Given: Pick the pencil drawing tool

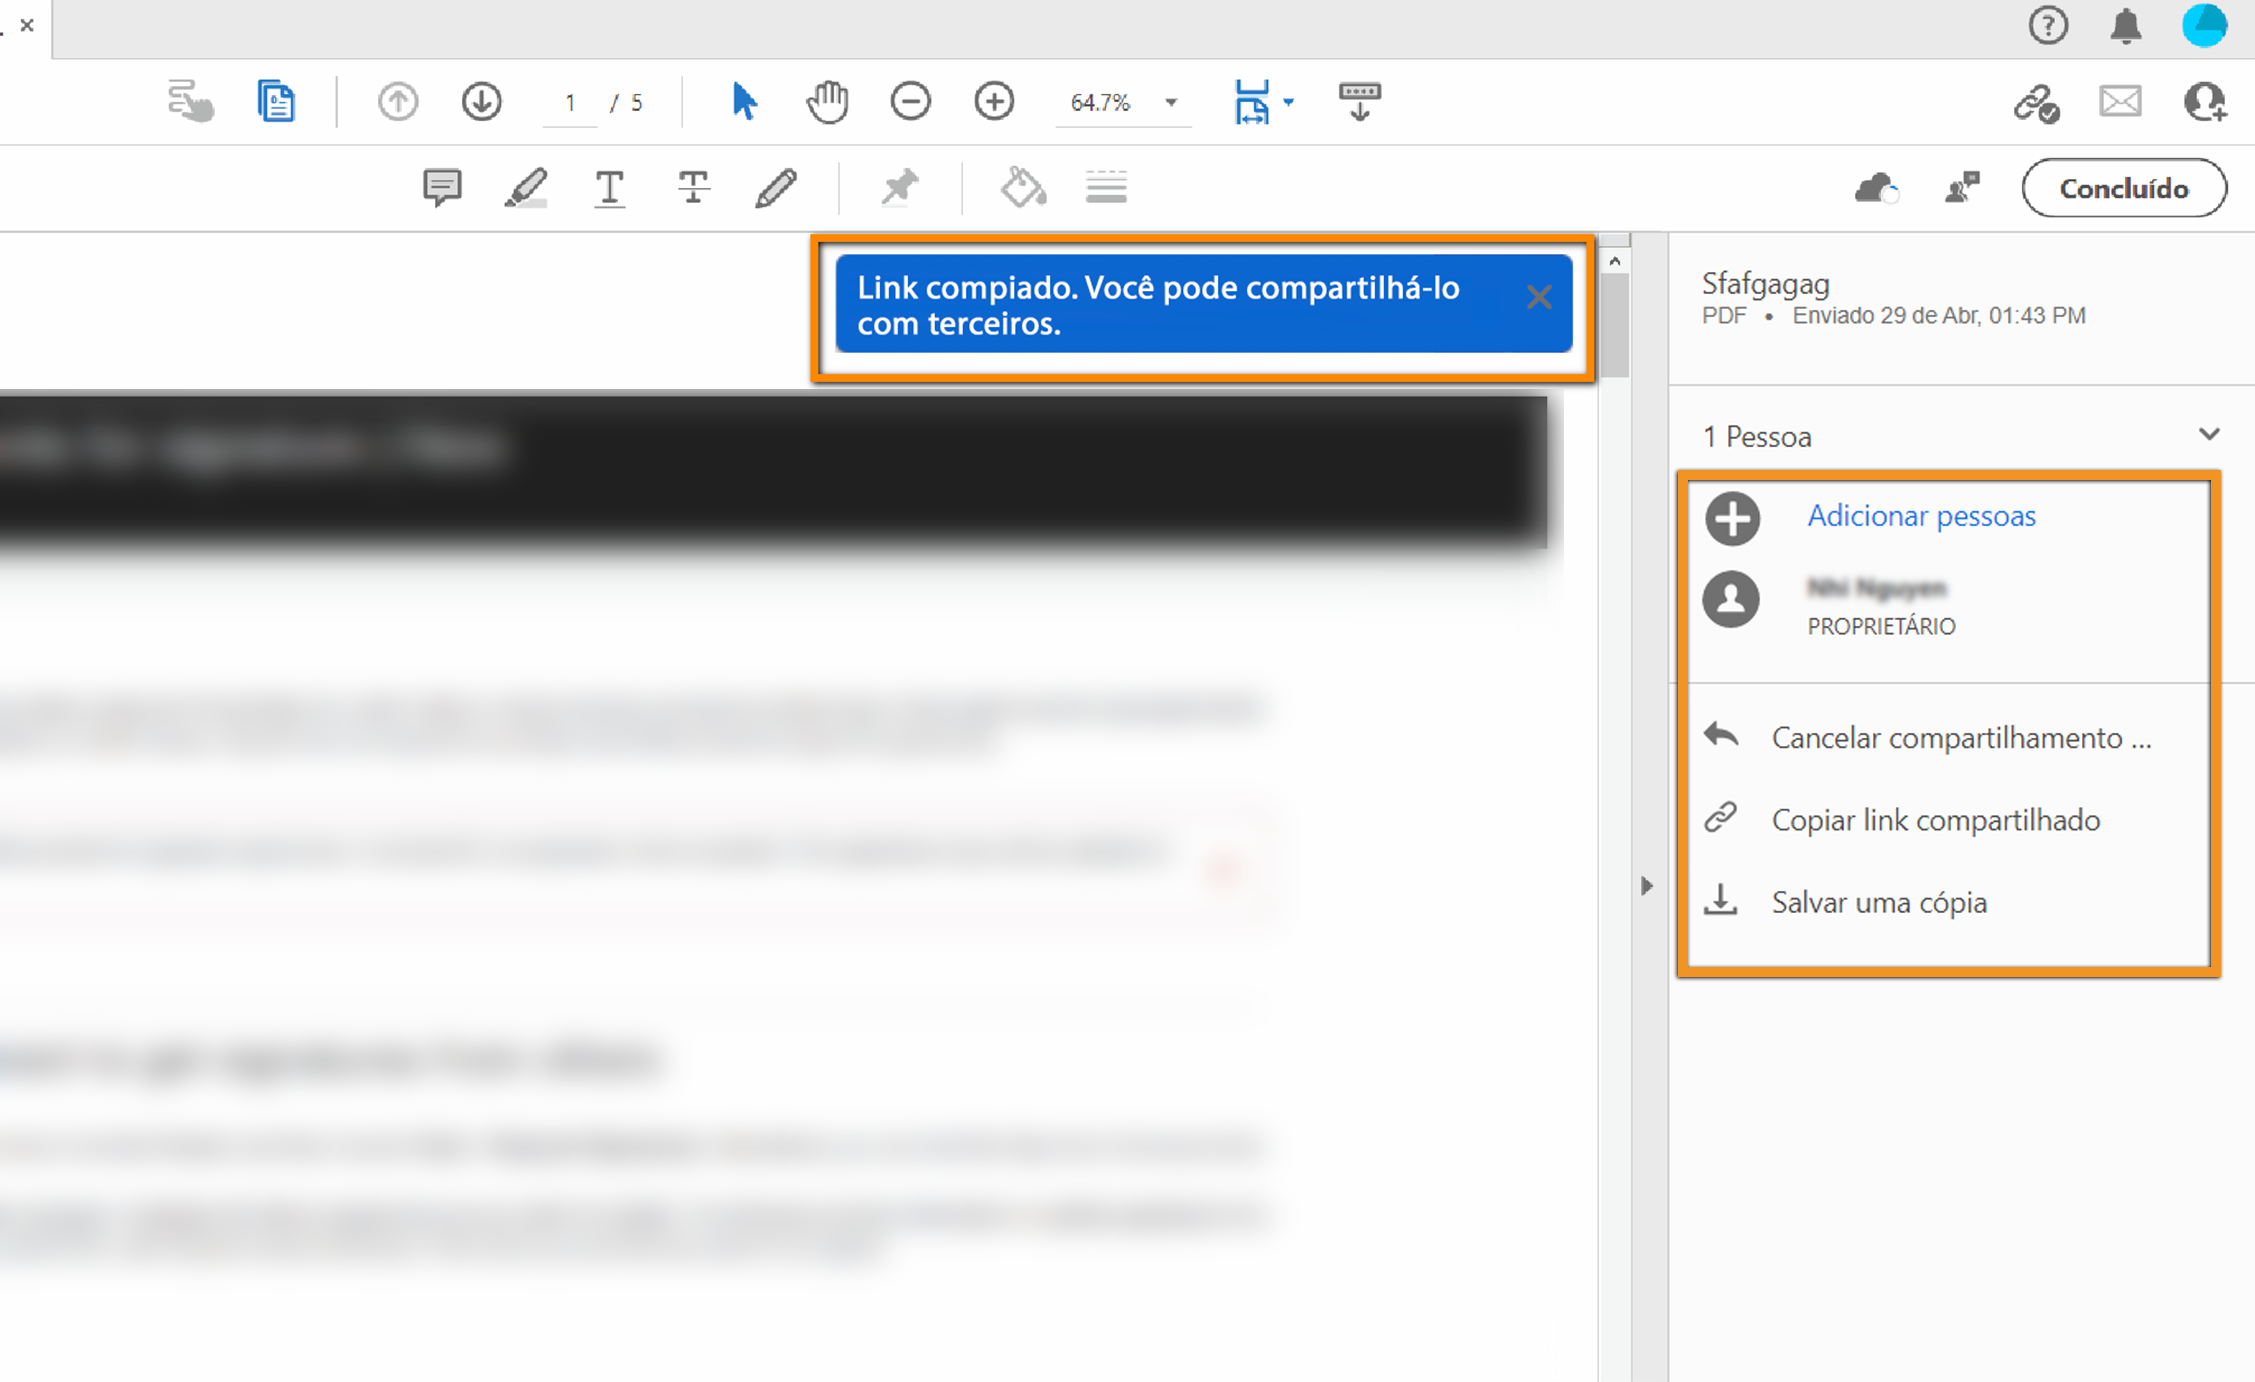Looking at the screenshot, I should (x=776, y=187).
